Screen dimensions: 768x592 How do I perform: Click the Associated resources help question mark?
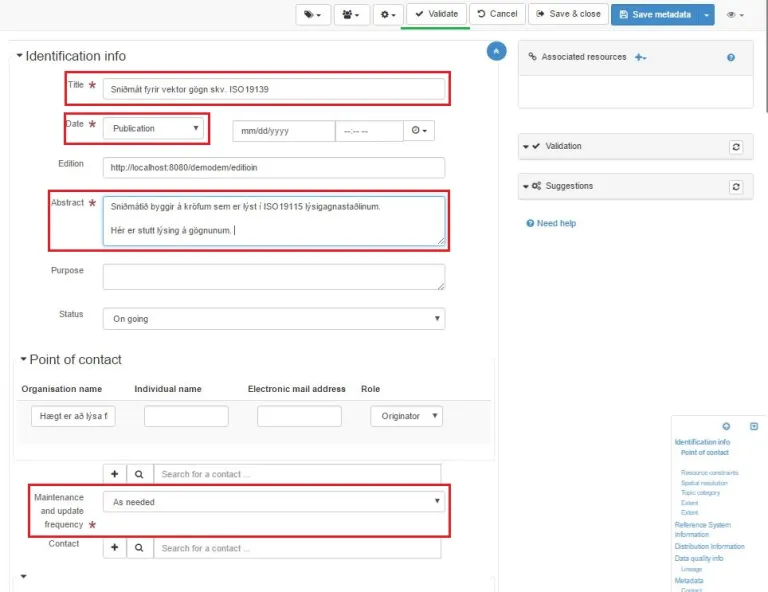(x=731, y=58)
